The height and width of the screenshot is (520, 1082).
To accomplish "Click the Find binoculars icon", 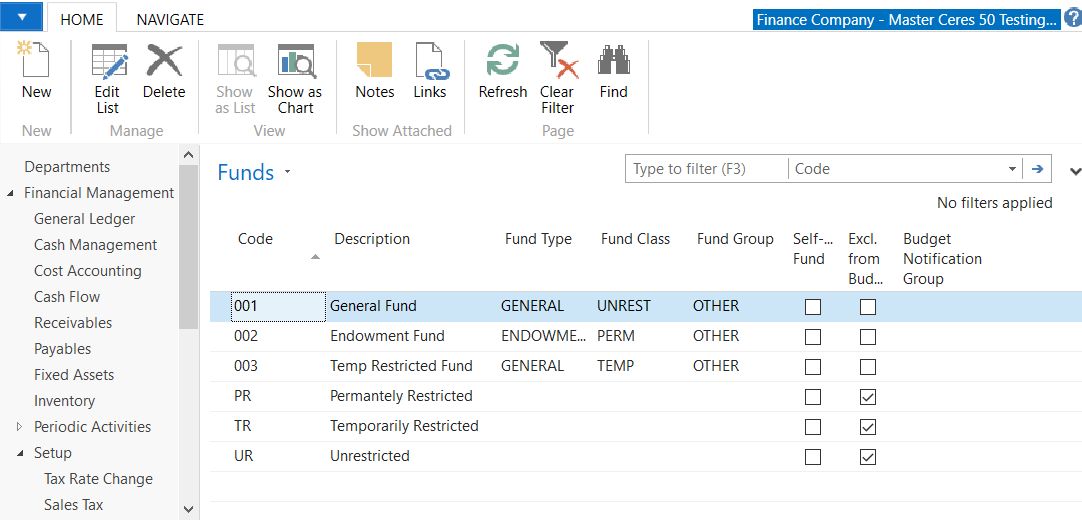I will [613, 63].
